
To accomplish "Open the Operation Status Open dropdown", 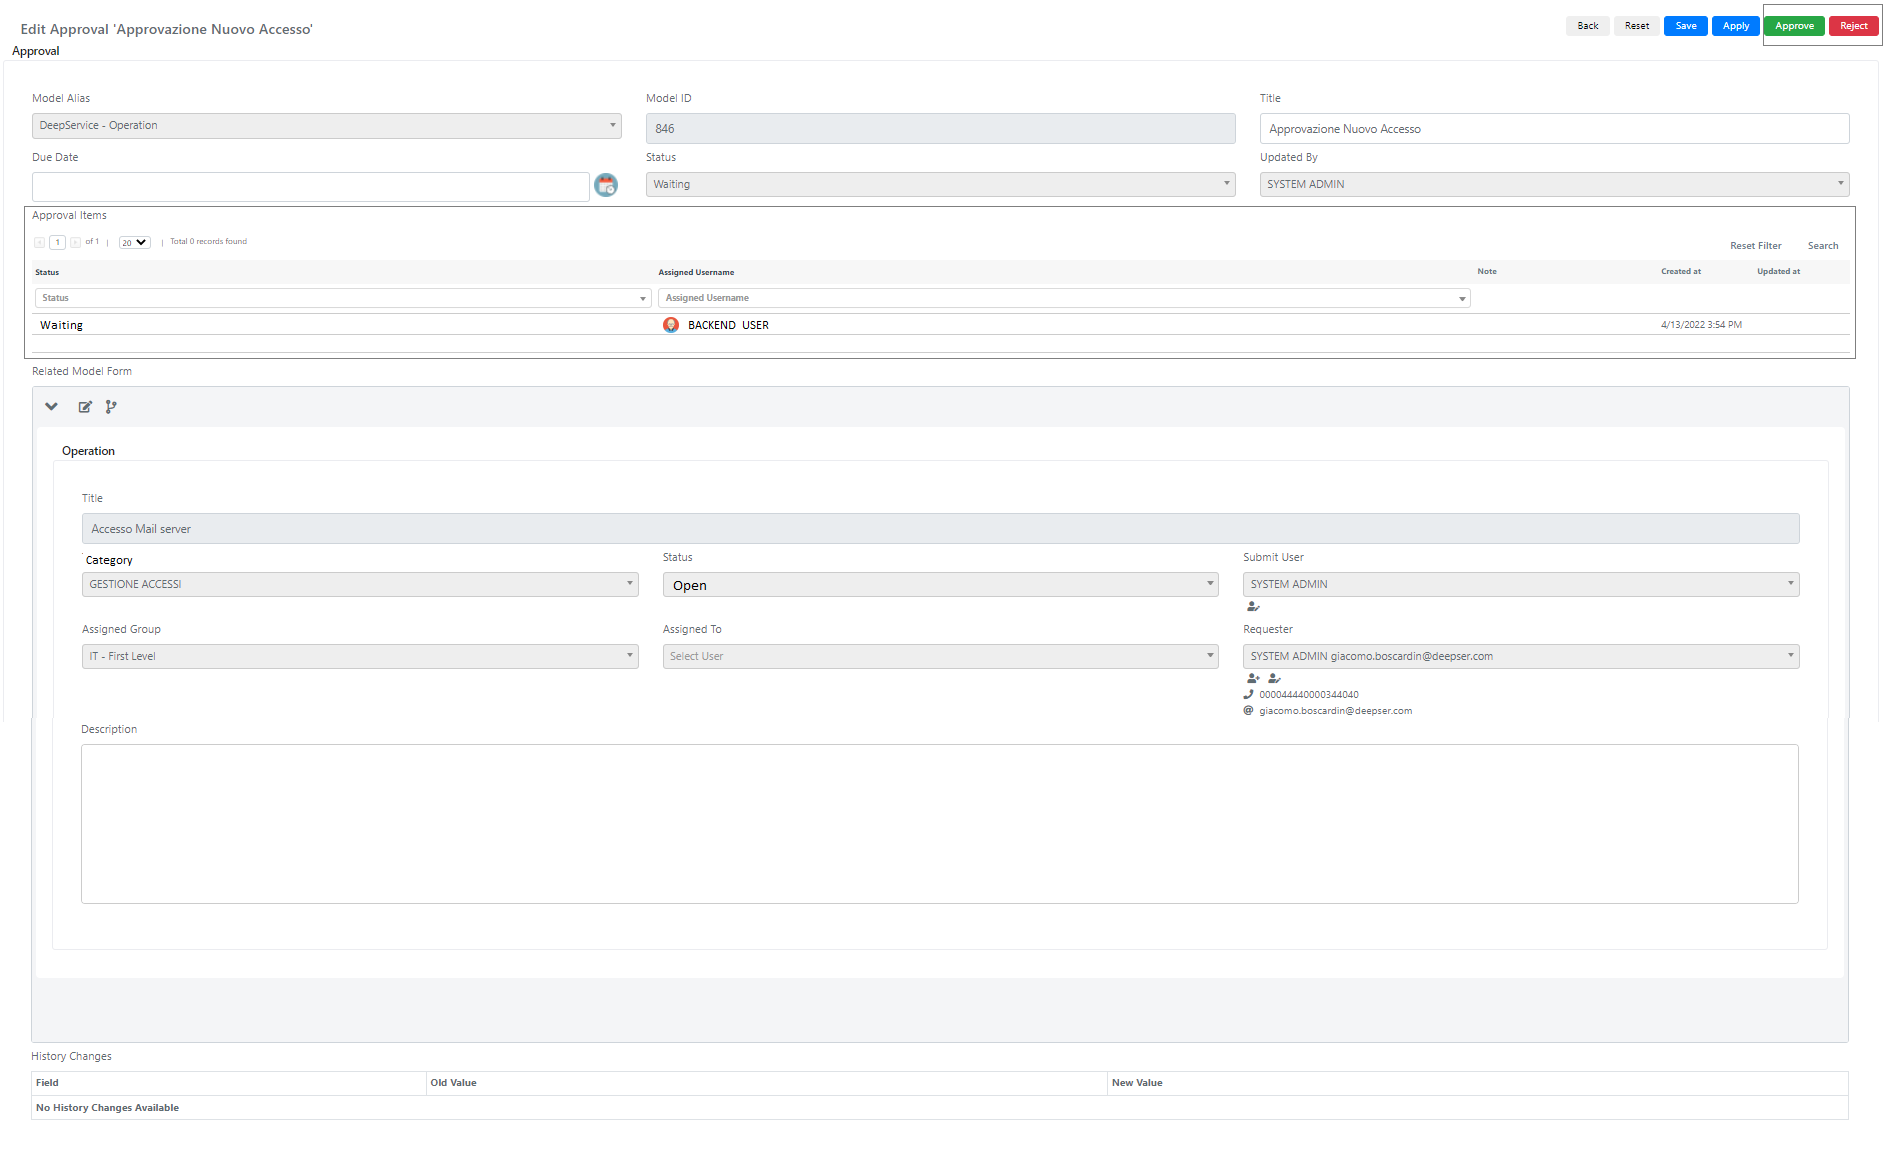I will coord(941,585).
